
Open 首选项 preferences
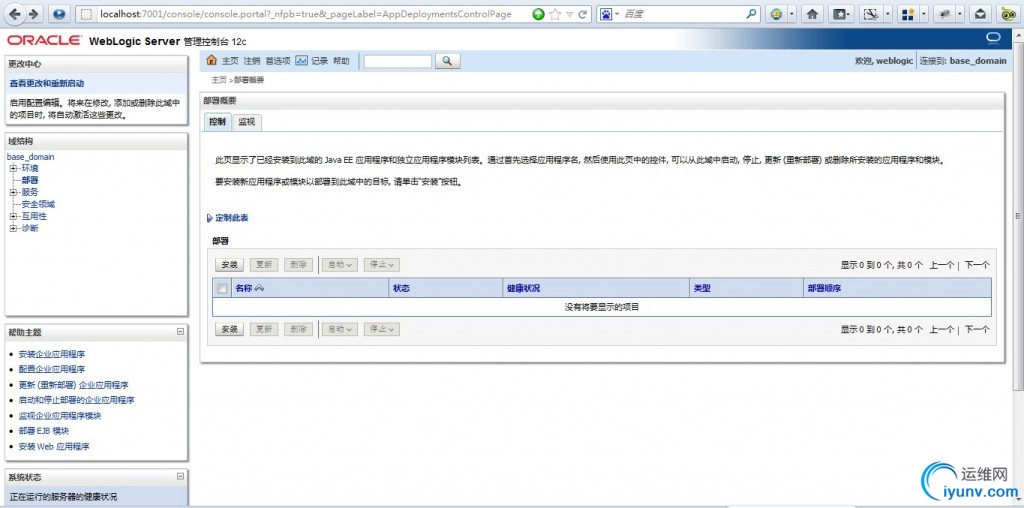click(x=278, y=61)
